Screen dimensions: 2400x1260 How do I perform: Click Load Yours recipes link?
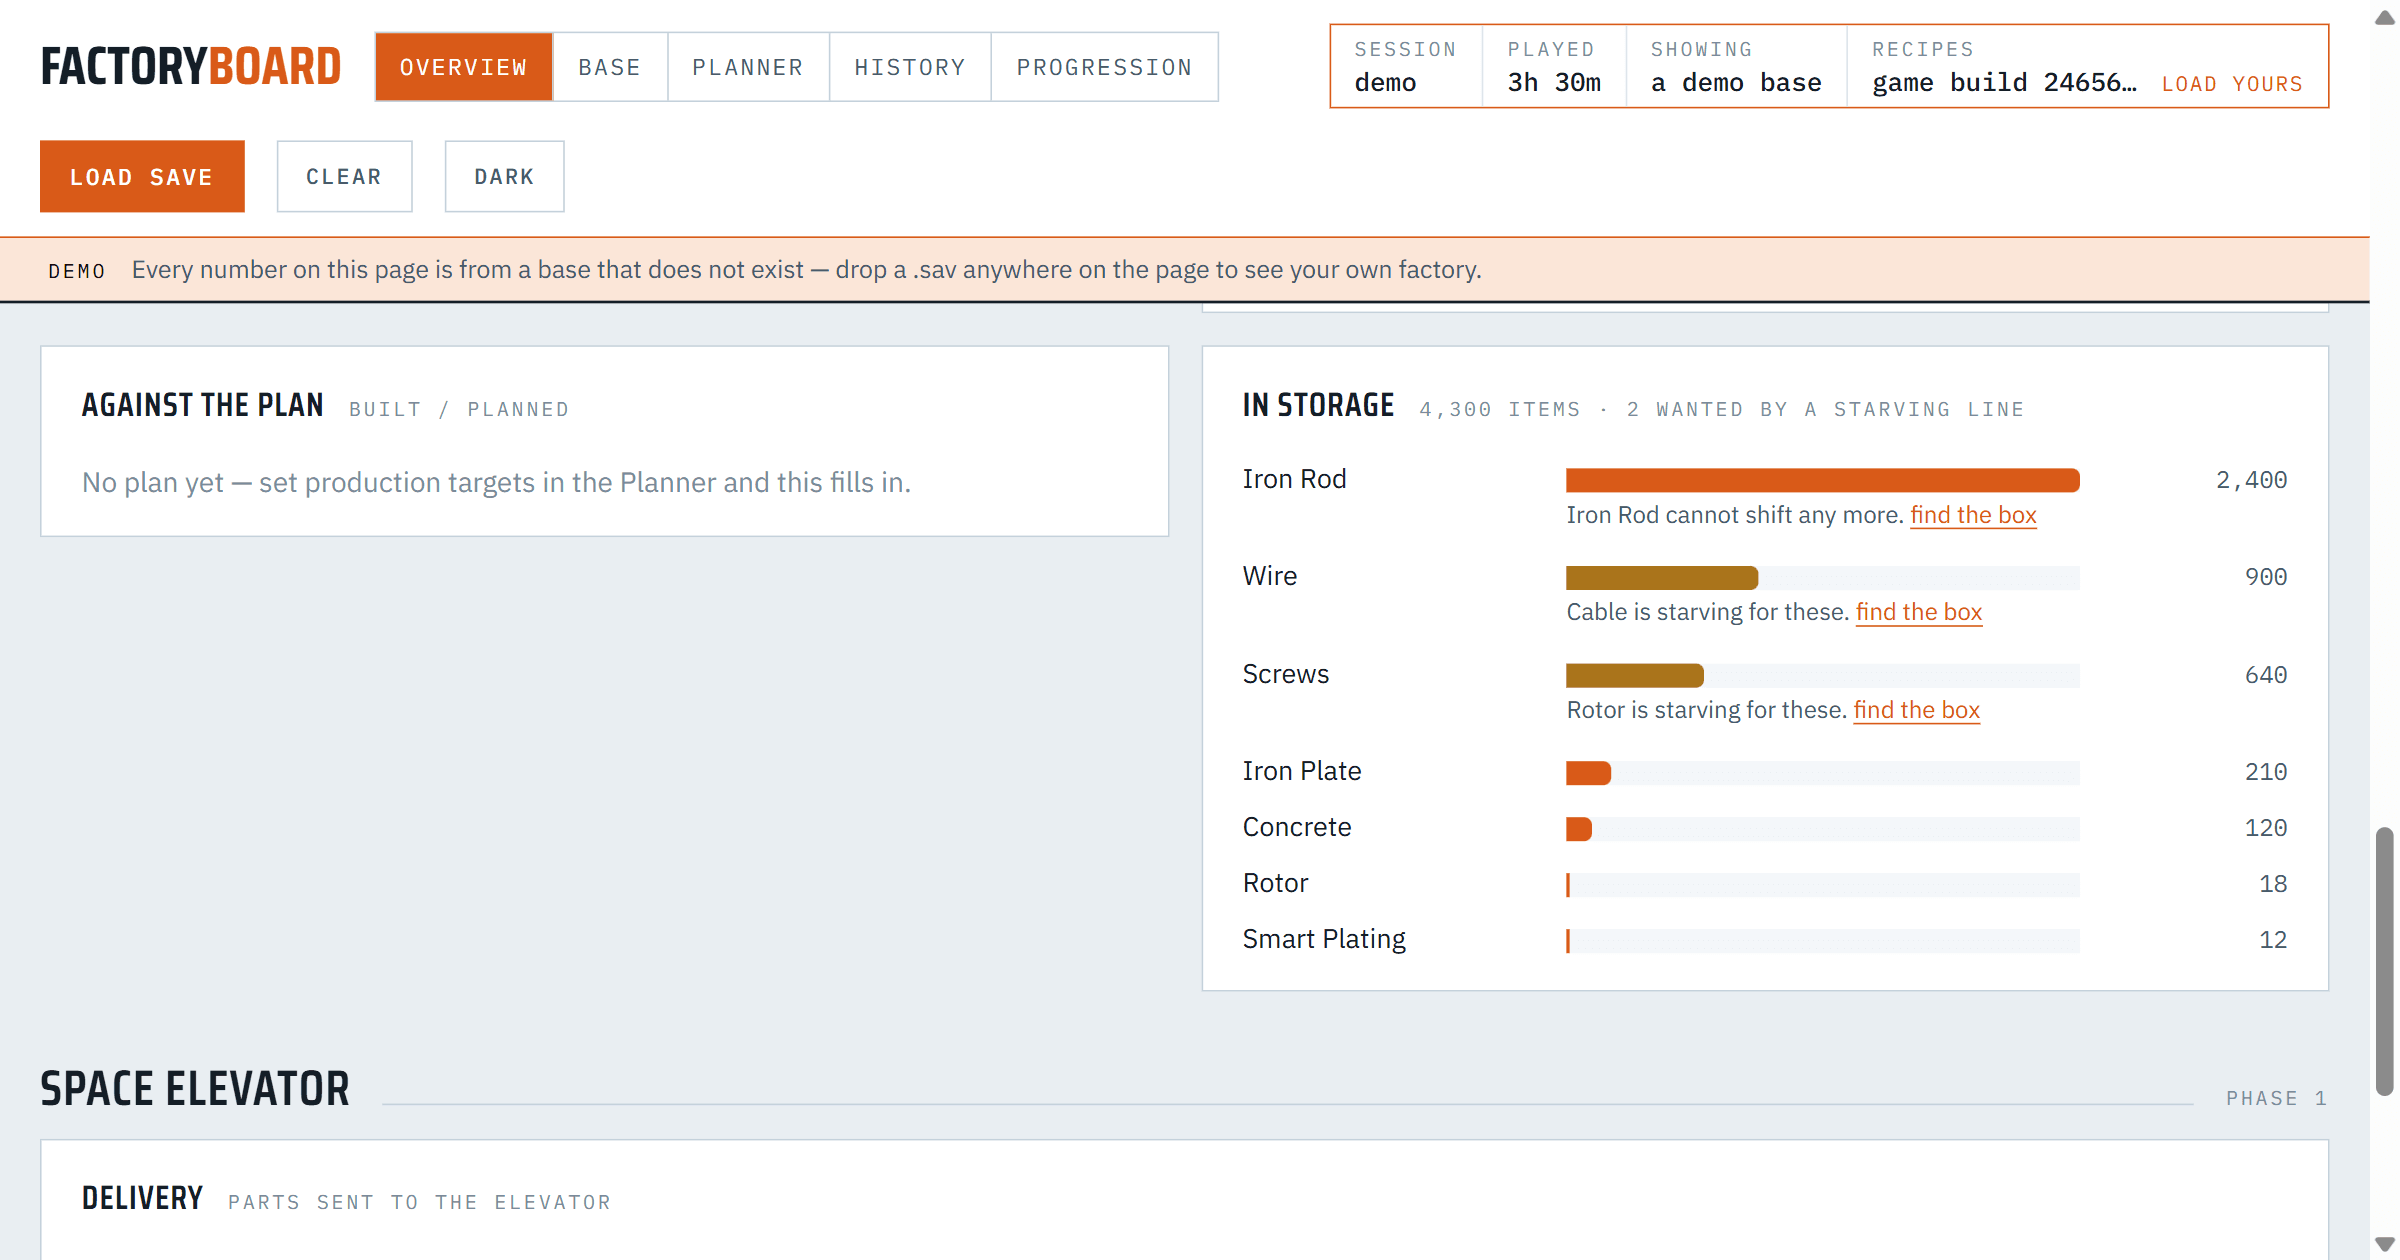[2232, 84]
